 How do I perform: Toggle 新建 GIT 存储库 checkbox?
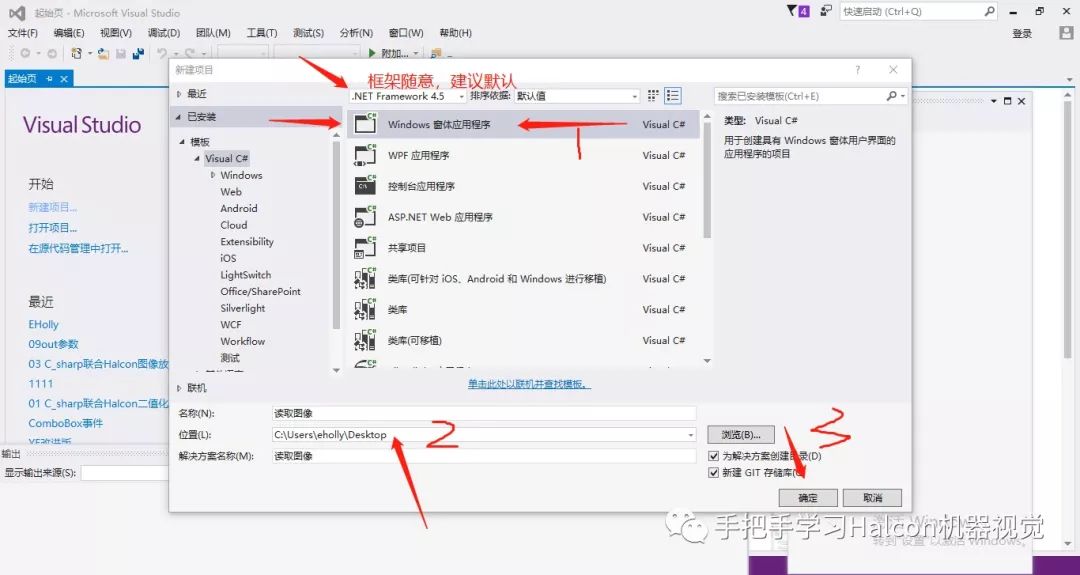pyautogui.click(x=714, y=473)
